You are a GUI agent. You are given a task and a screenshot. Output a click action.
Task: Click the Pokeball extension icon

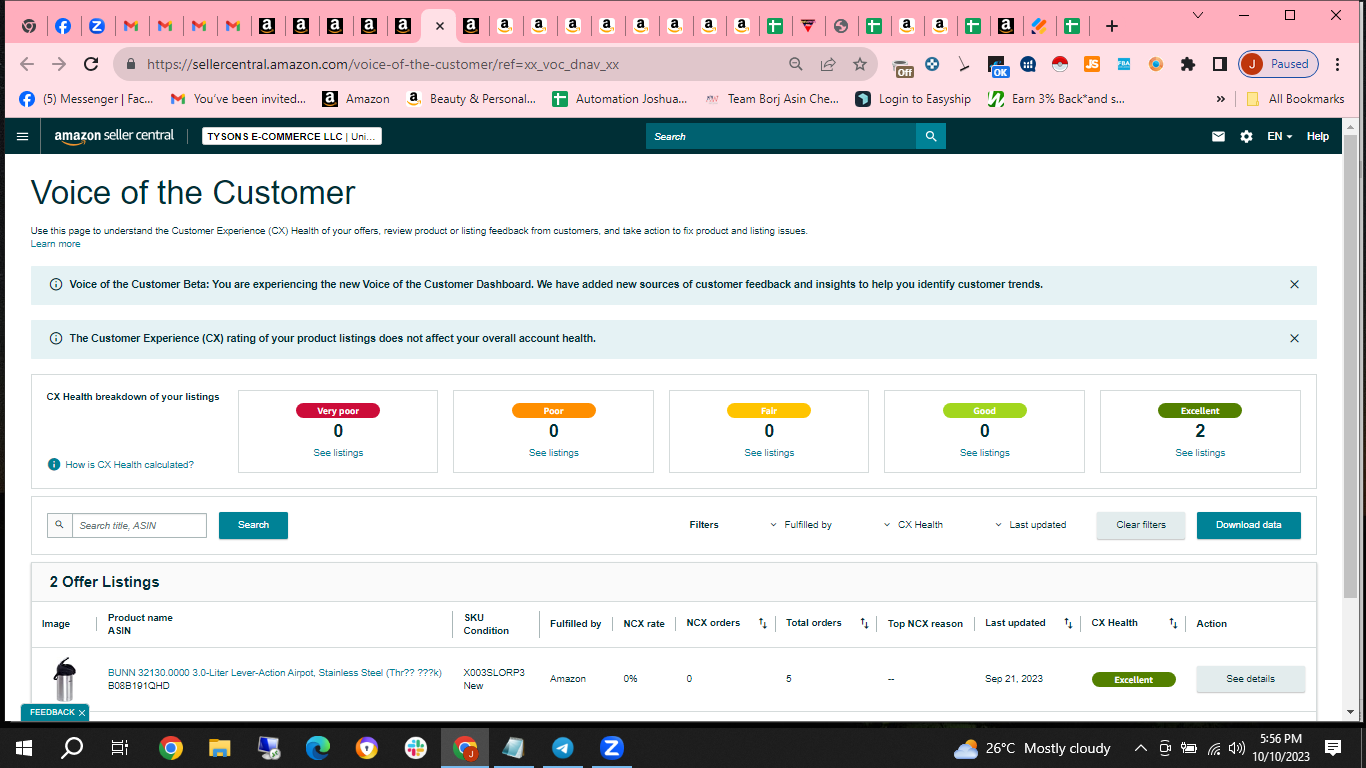(x=1060, y=64)
